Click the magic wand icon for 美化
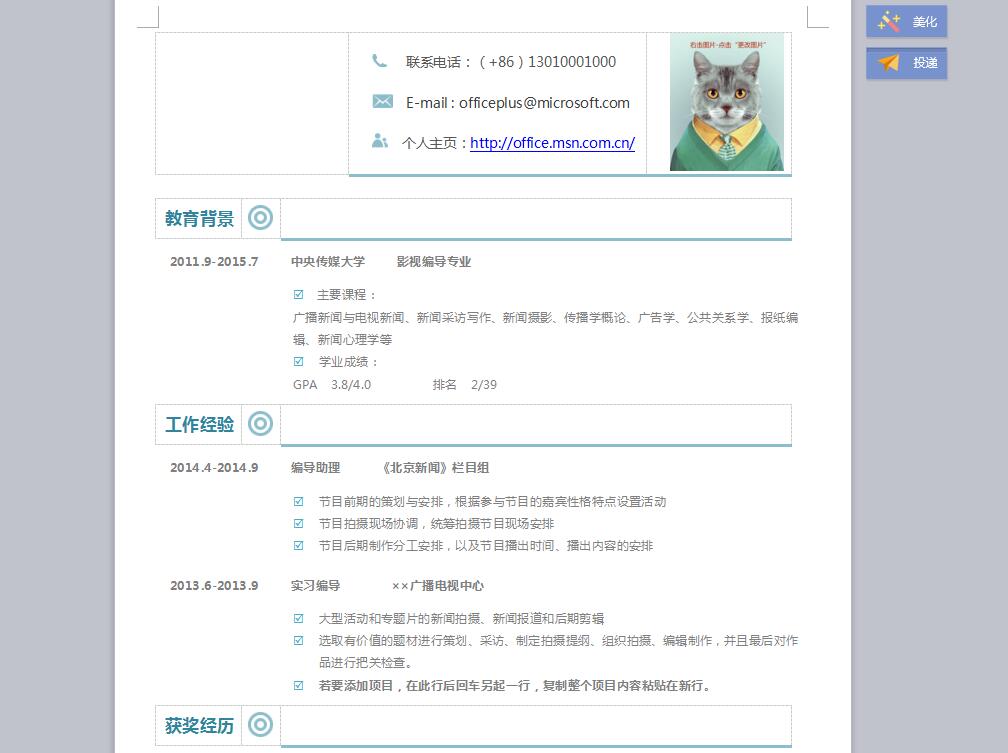 coord(888,21)
